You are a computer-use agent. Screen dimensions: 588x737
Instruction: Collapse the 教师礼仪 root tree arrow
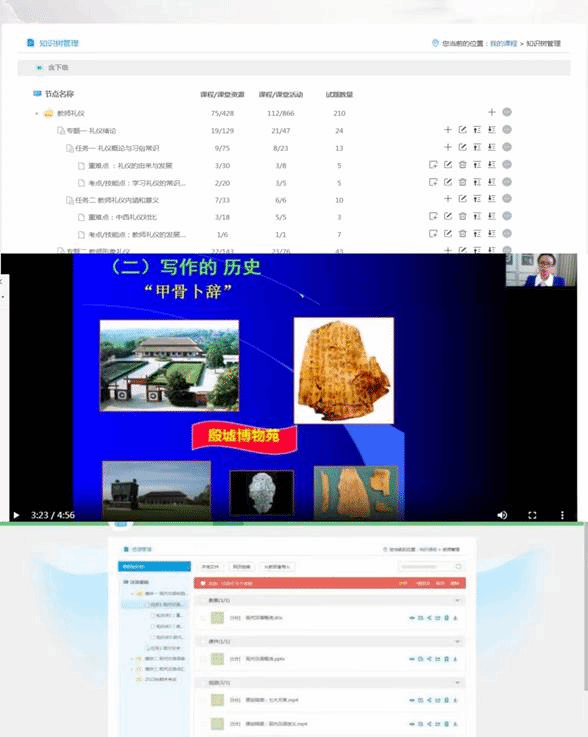[x=37, y=113]
